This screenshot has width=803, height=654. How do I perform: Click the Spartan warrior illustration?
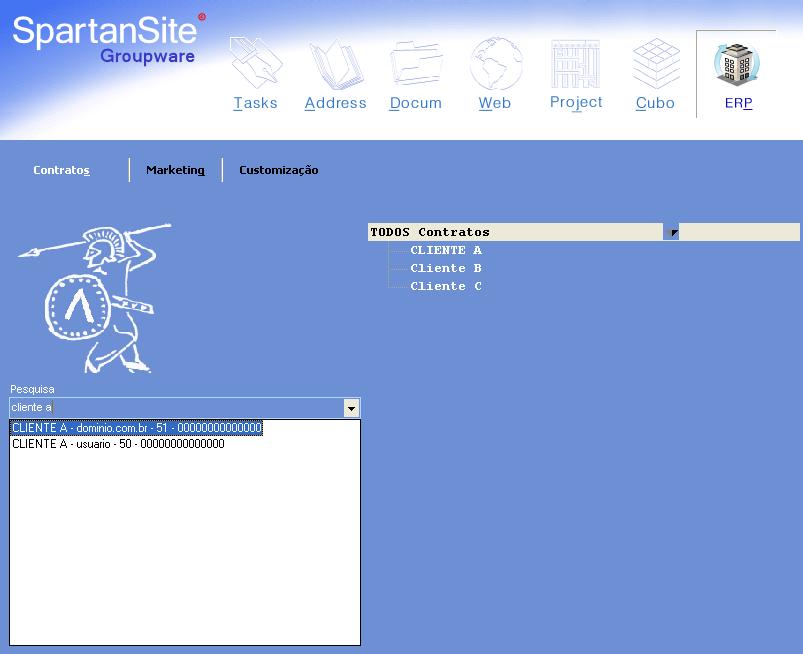94,298
